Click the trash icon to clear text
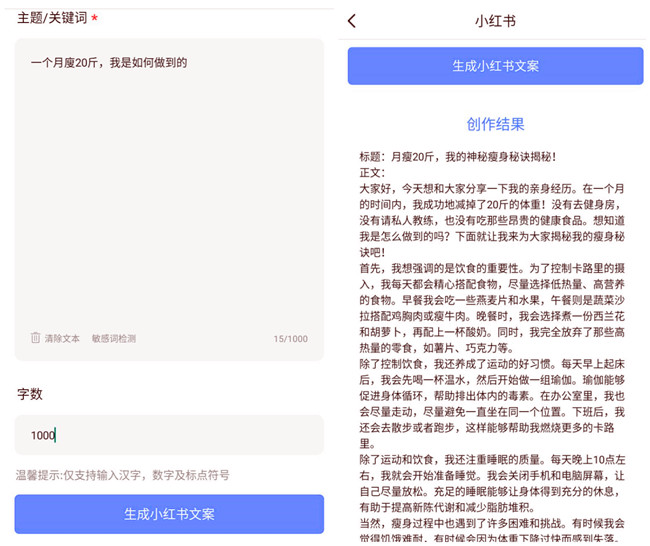This screenshot has width=650, height=546. [35, 338]
